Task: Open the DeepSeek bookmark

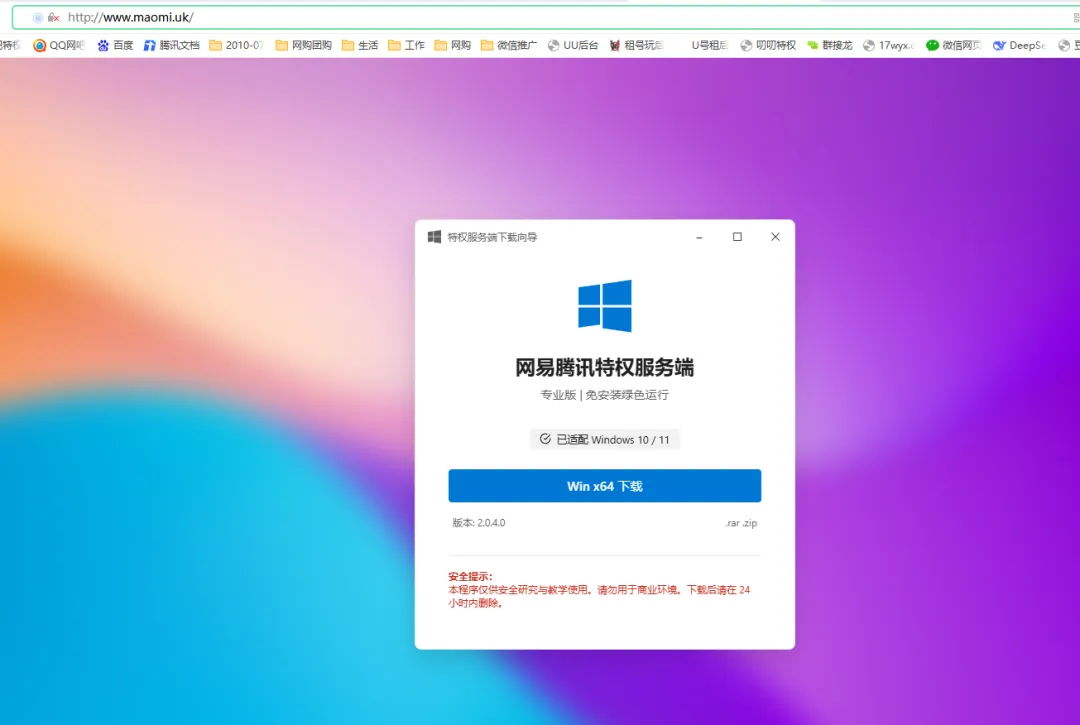Action: point(1019,45)
